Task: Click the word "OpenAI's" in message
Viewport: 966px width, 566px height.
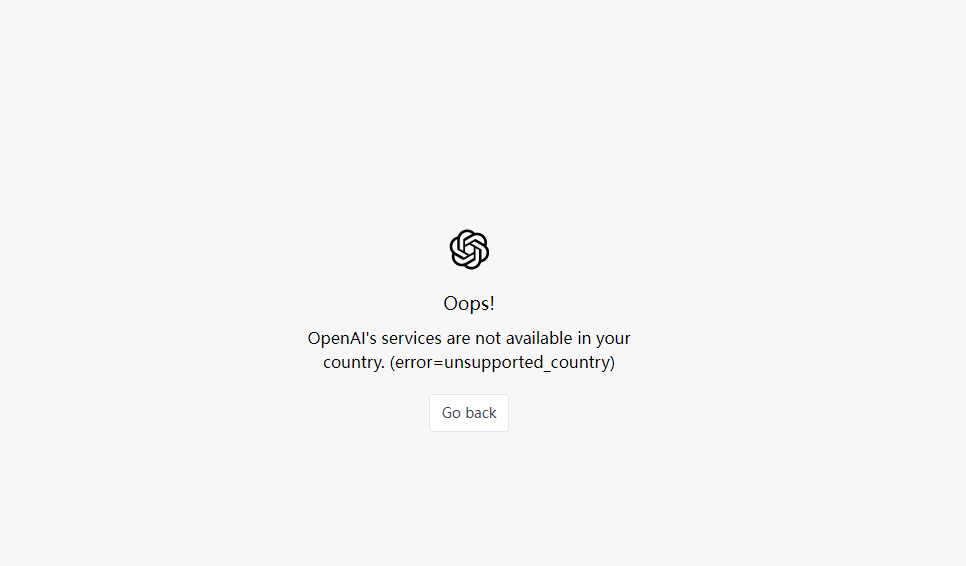Action: click(x=342, y=338)
